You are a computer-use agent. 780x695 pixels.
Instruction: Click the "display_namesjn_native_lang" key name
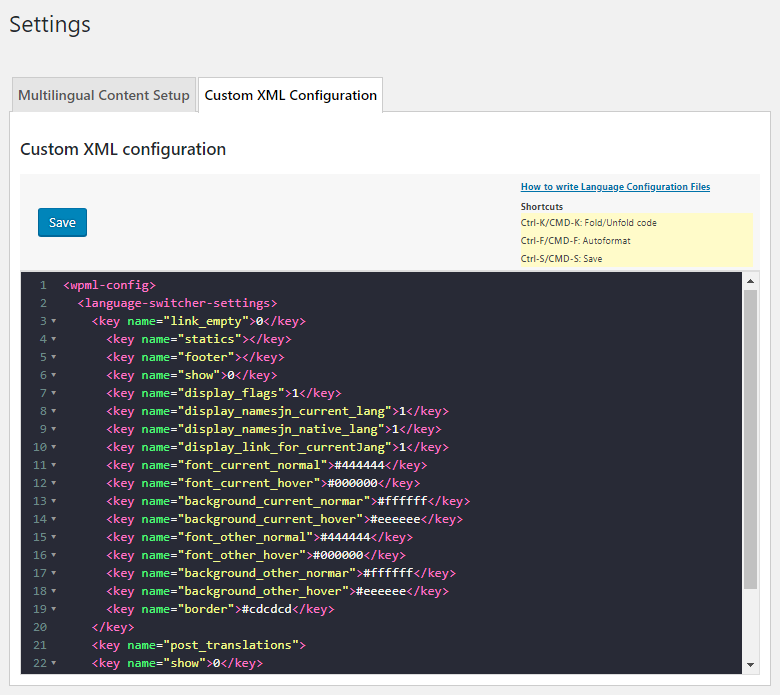[281, 429]
